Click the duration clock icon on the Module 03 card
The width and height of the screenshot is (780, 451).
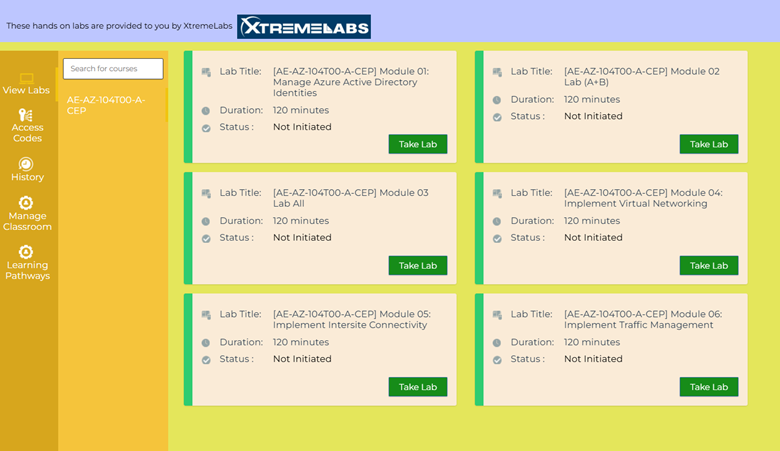(x=206, y=221)
